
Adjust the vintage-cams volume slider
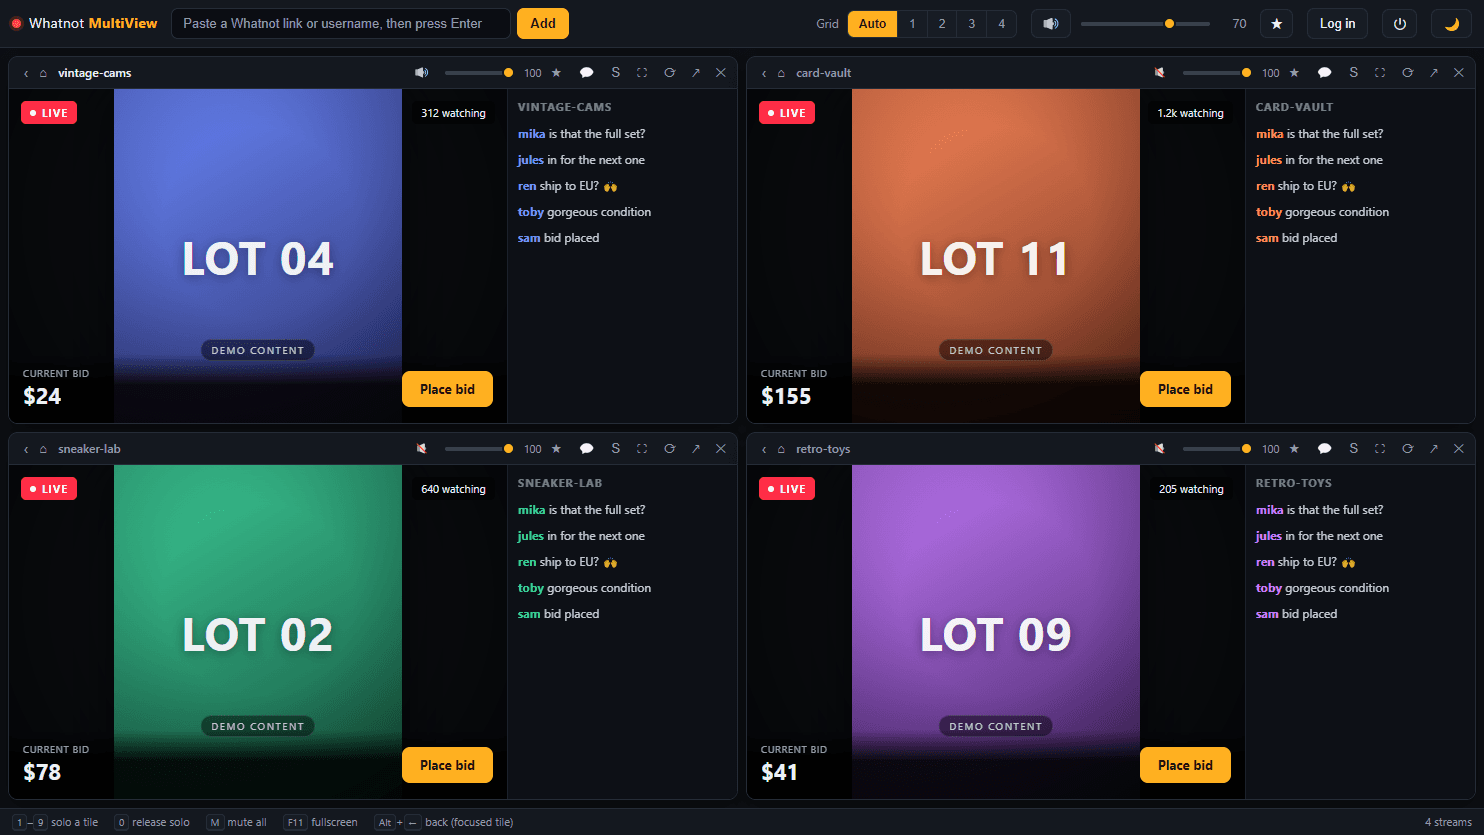click(x=478, y=73)
